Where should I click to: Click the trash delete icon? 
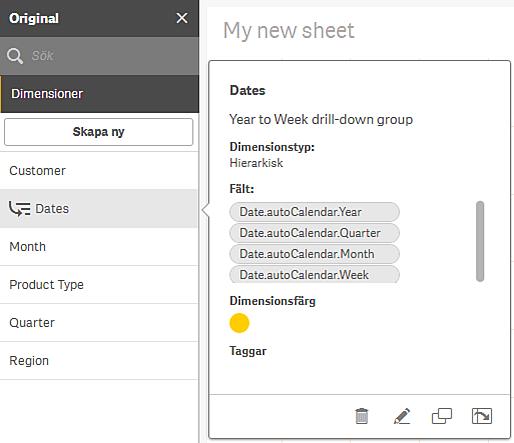pyautogui.click(x=362, y=416)
